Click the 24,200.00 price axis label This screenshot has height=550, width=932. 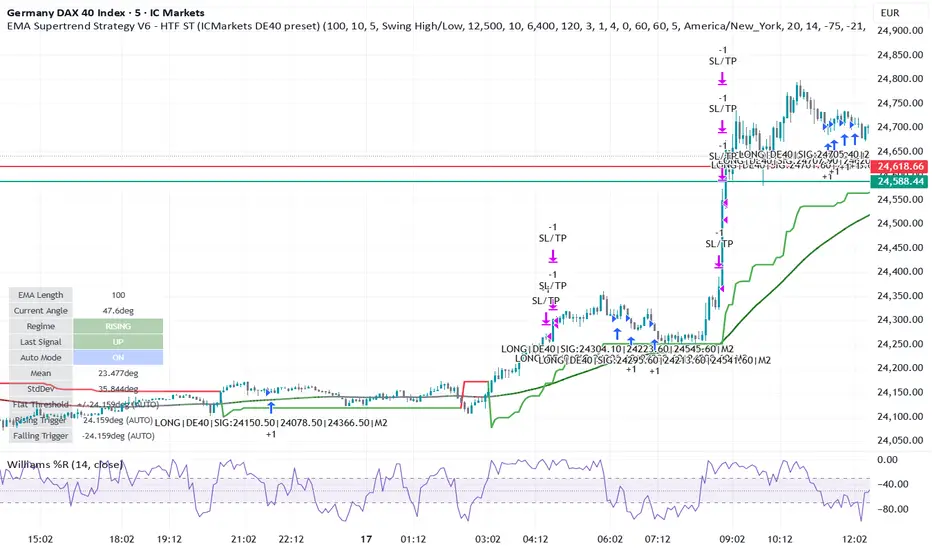[900, 367]
